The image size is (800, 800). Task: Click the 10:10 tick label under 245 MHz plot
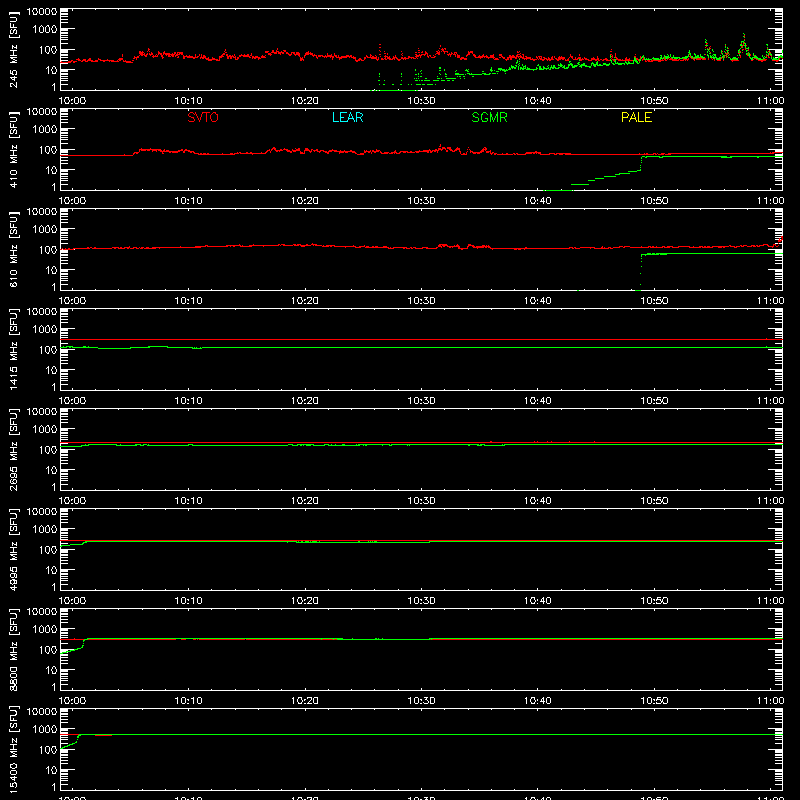(x=189, y=101)
